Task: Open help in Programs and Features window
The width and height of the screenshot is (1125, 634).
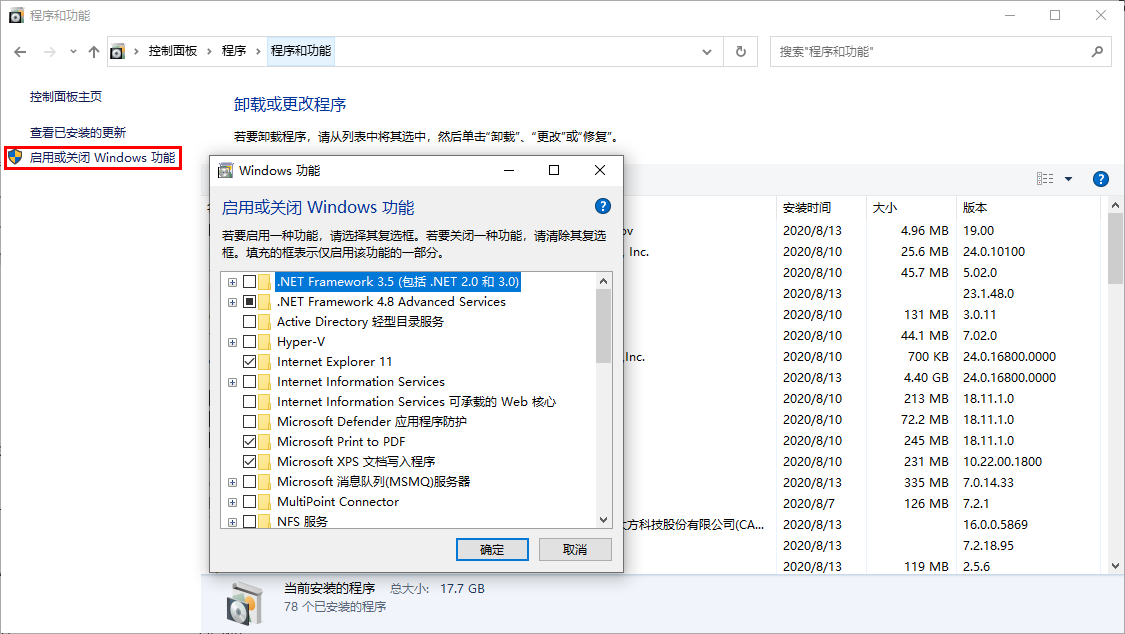Action: point(1101,179)
